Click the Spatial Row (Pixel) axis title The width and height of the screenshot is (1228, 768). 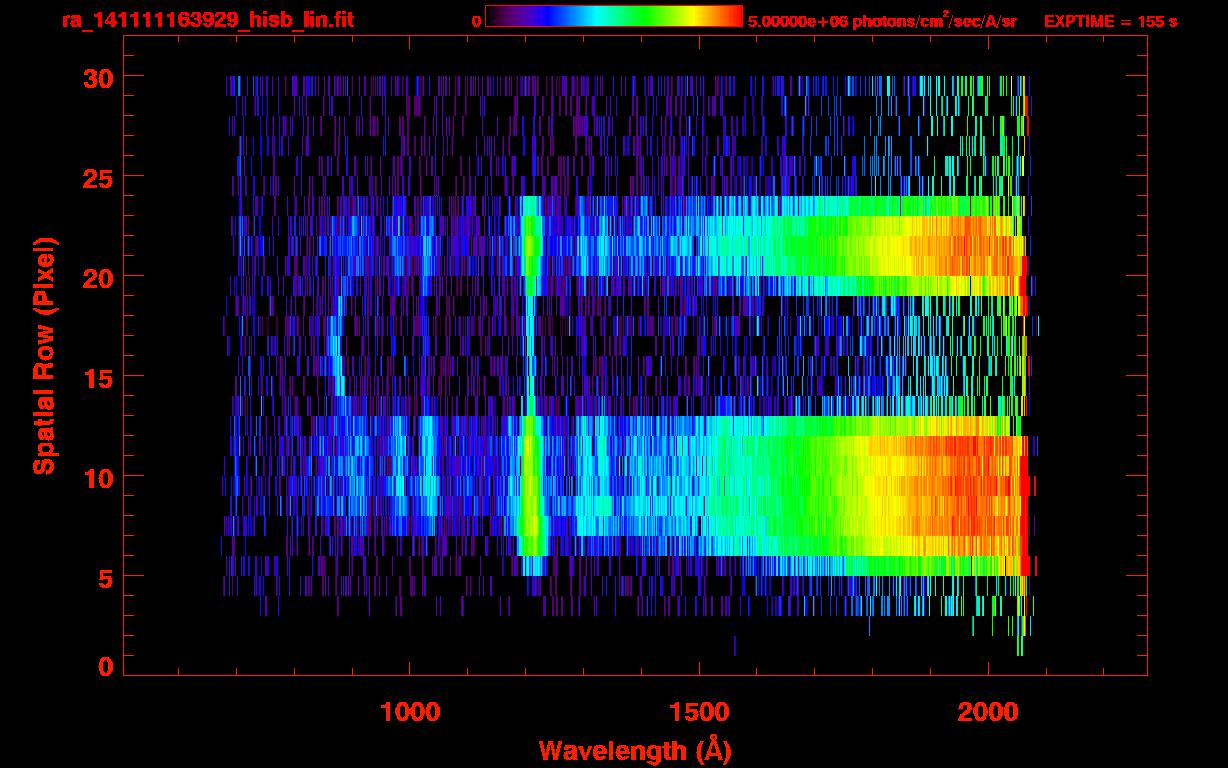(x=44, y=355)
